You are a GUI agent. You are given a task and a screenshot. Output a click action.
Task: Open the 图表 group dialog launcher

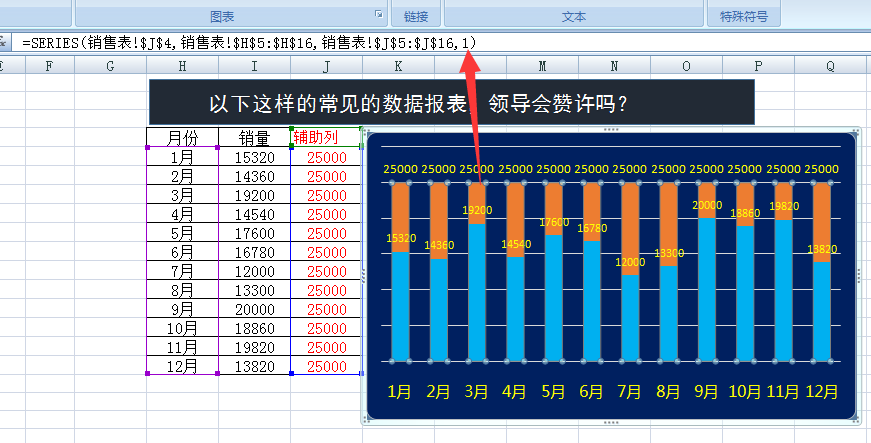click(379, 15)
